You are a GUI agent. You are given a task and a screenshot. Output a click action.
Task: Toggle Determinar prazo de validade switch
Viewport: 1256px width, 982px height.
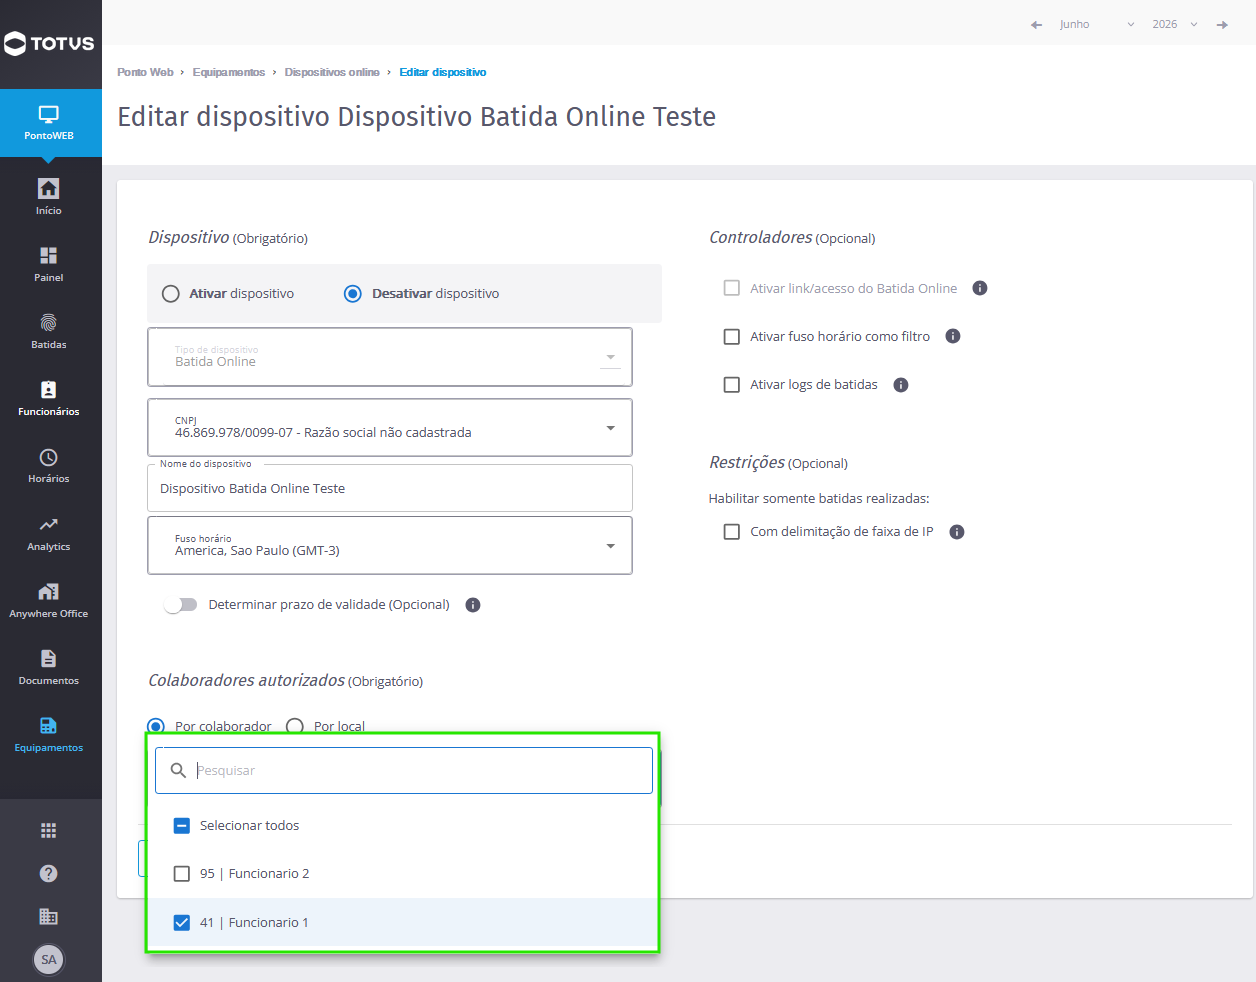point(181,605)
